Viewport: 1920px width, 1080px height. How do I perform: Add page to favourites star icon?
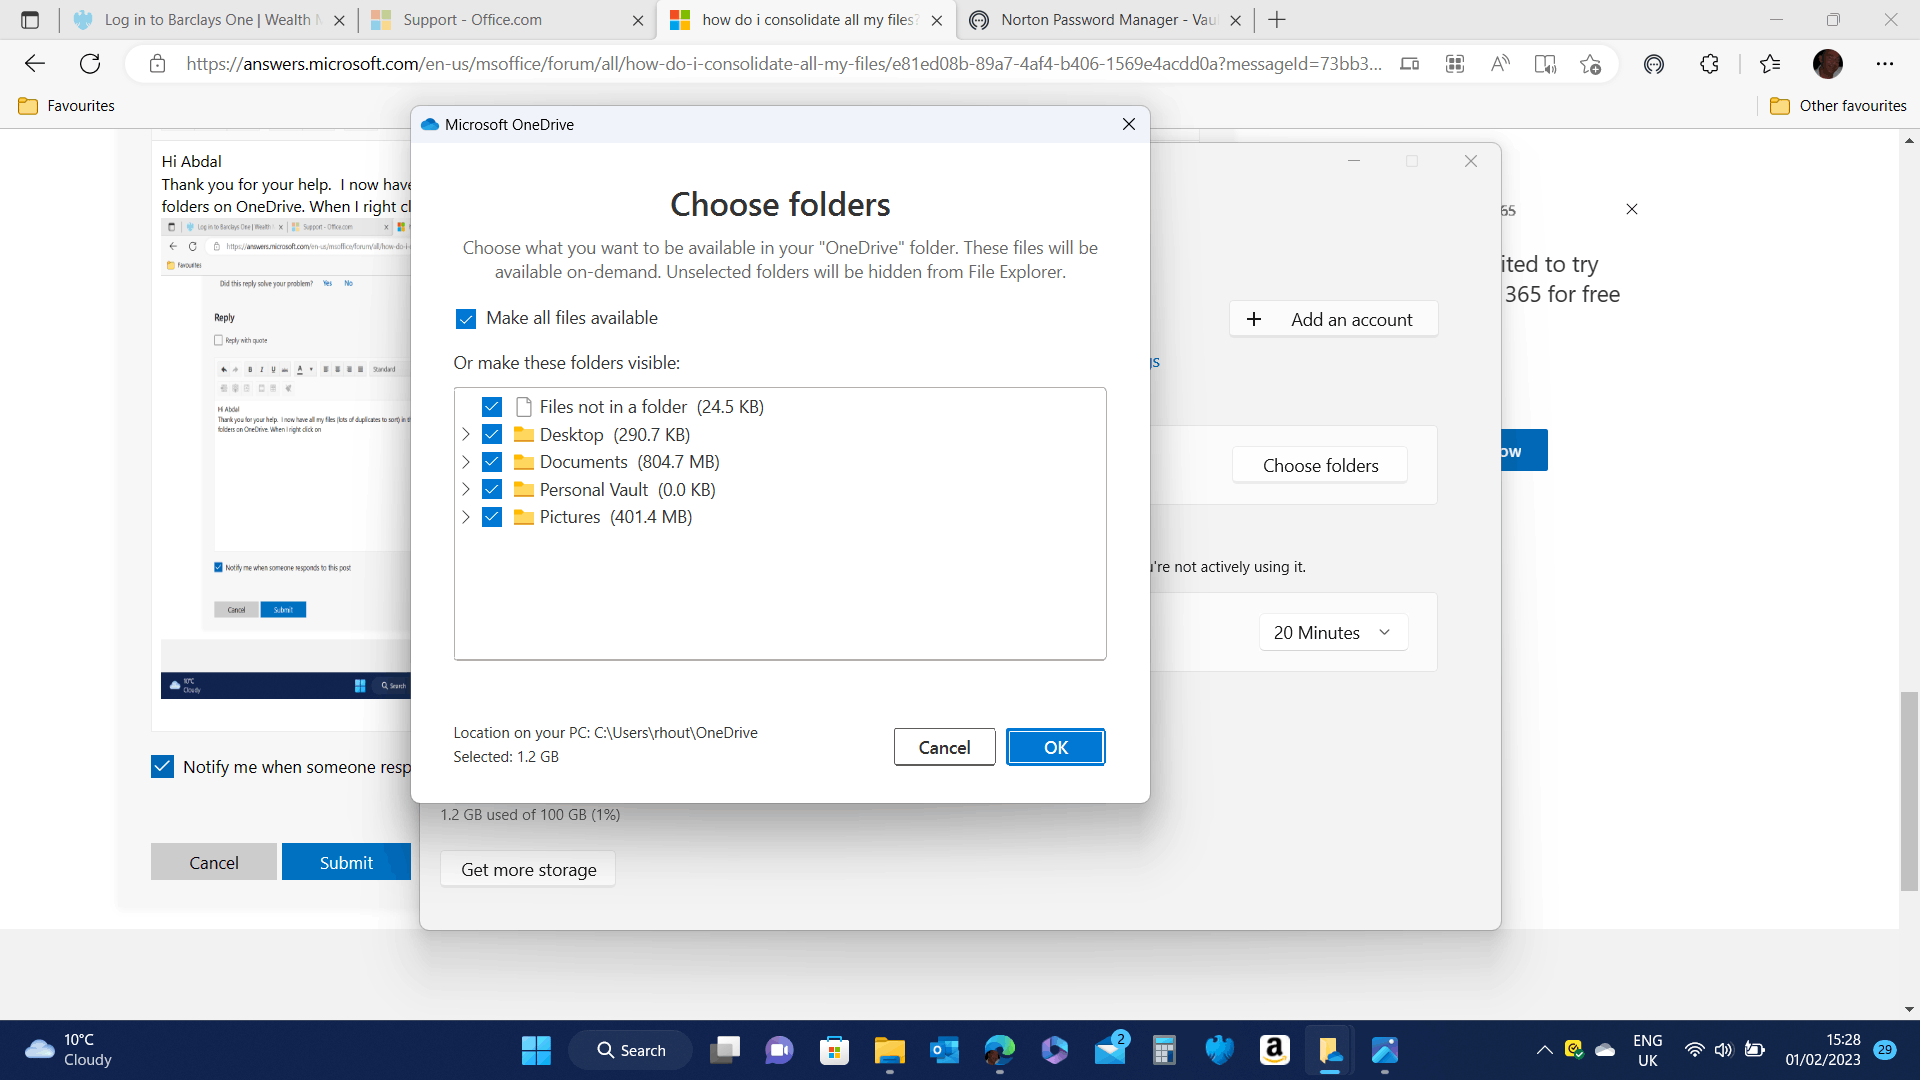click(x=1590, y=64)
